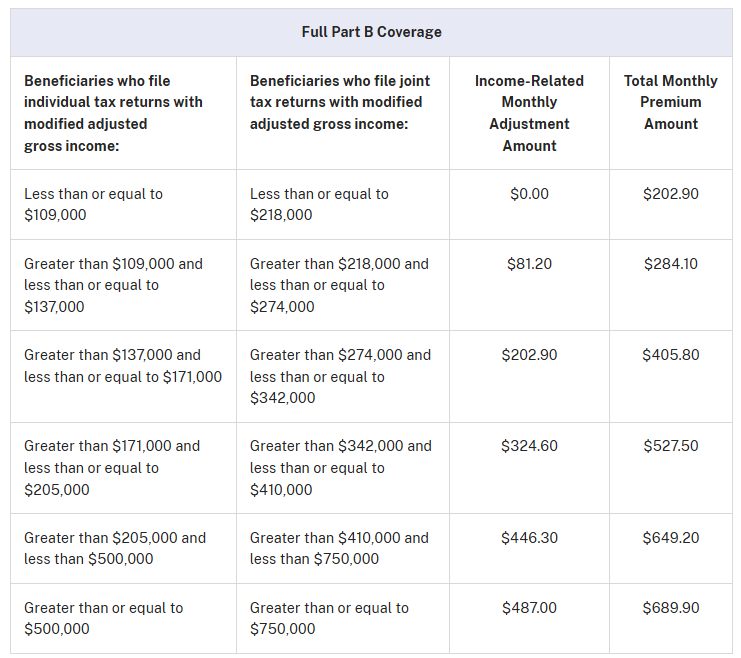Select the Income-Related Monthly Adjustment Amount header
This screenshot has width=741, height=658.
coord(529,113)
